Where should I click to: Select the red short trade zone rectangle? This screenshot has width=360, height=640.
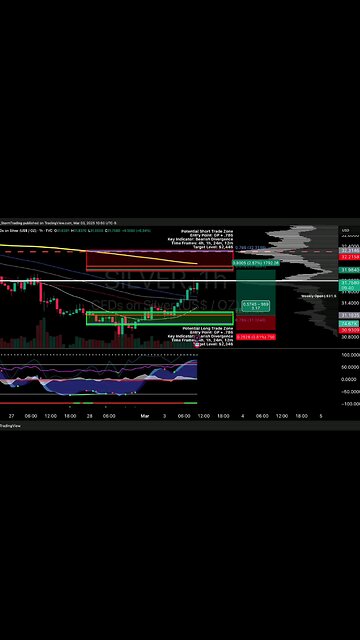click(160, 261)
